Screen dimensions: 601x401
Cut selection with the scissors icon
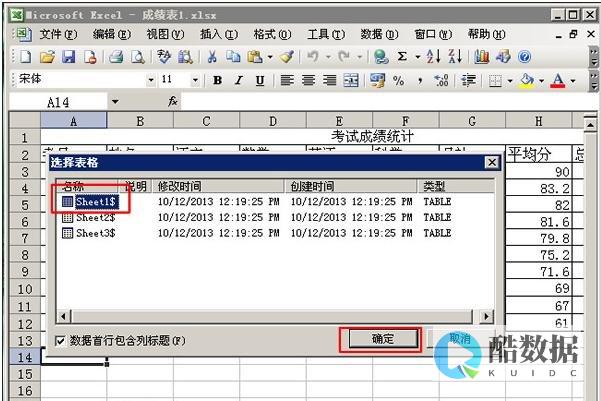[x=212, y=57]
